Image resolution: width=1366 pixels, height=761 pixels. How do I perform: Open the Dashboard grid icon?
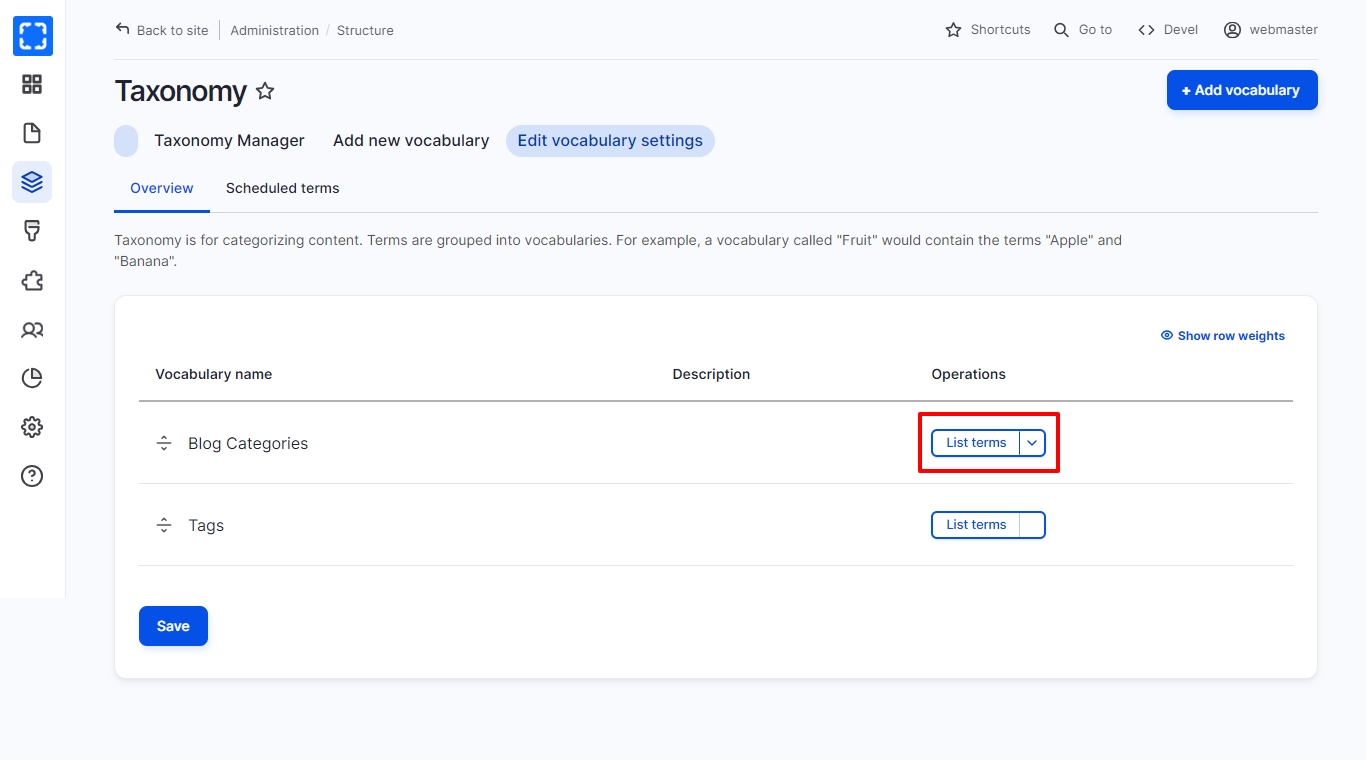[32, 84]
